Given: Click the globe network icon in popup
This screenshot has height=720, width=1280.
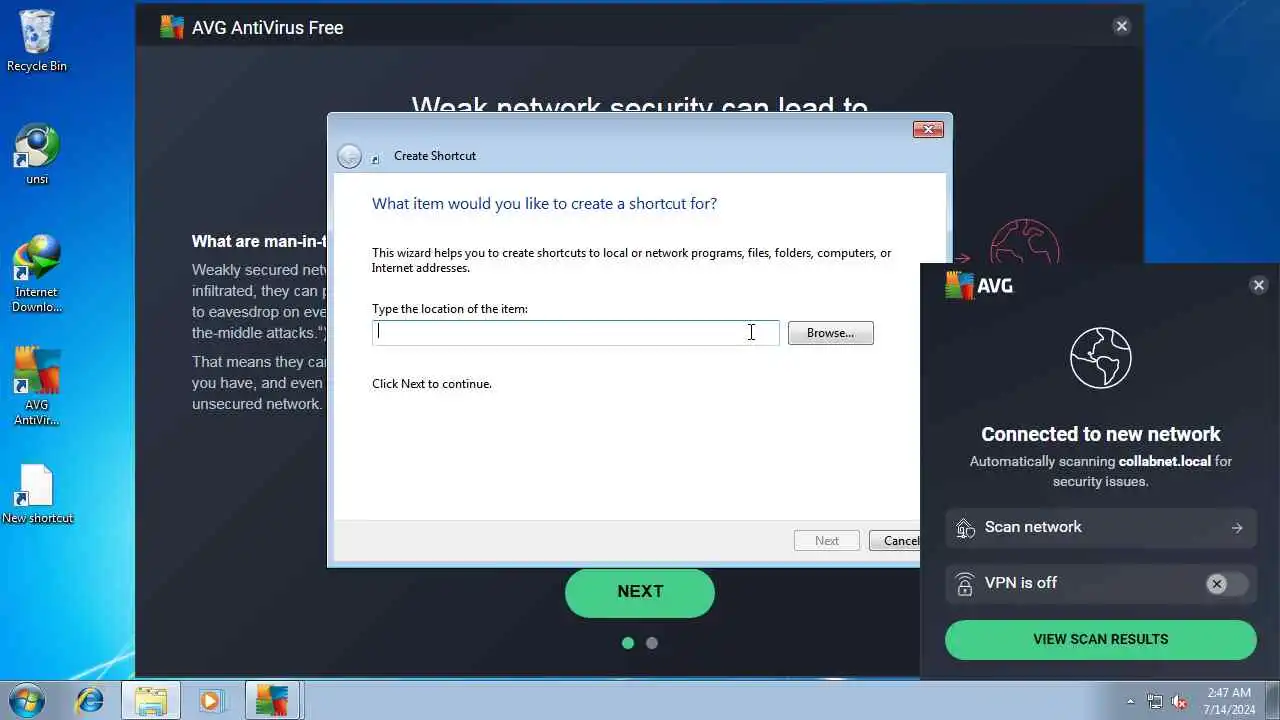Looking at the screenshot, I should pyautogui.click(x=1100, y=358).
